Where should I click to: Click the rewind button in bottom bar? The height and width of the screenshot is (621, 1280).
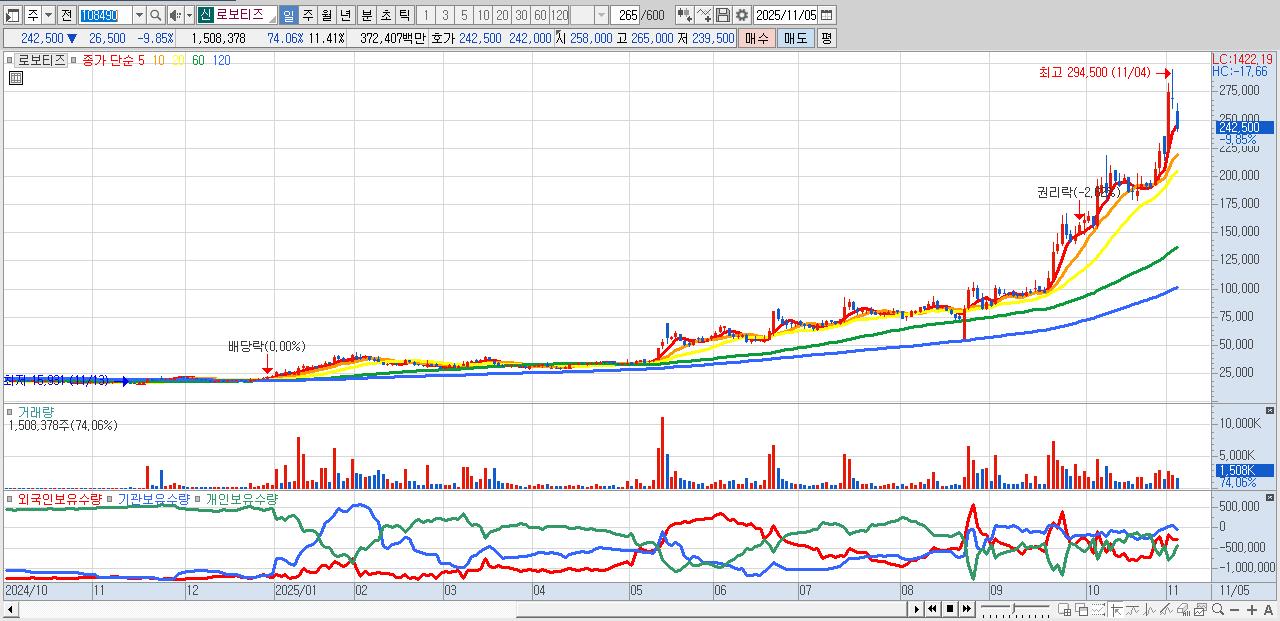pos(932,609)
